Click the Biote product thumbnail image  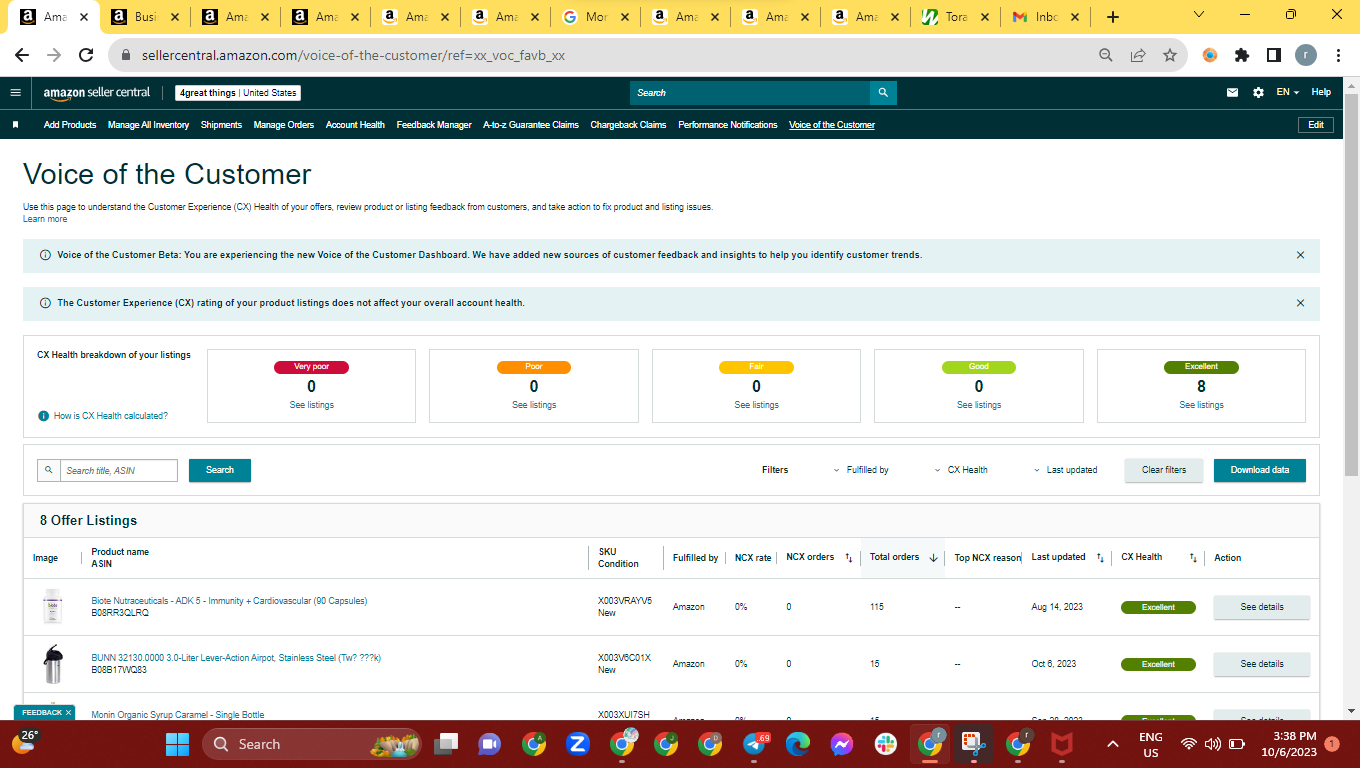(52, 607)
